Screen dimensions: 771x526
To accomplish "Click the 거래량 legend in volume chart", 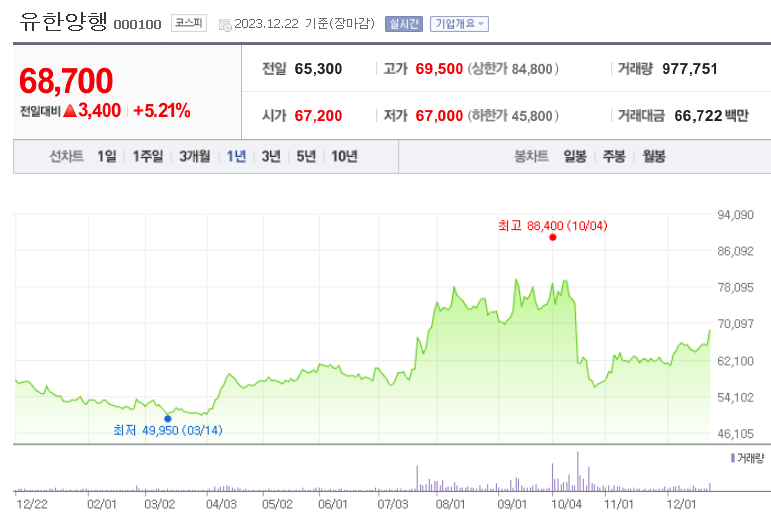I will point(747,458).
